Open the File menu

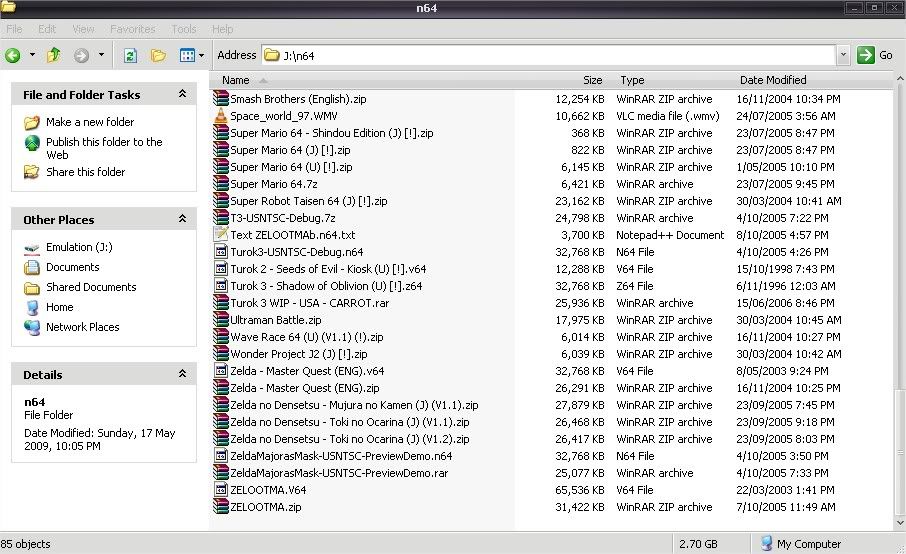(14, 29)
